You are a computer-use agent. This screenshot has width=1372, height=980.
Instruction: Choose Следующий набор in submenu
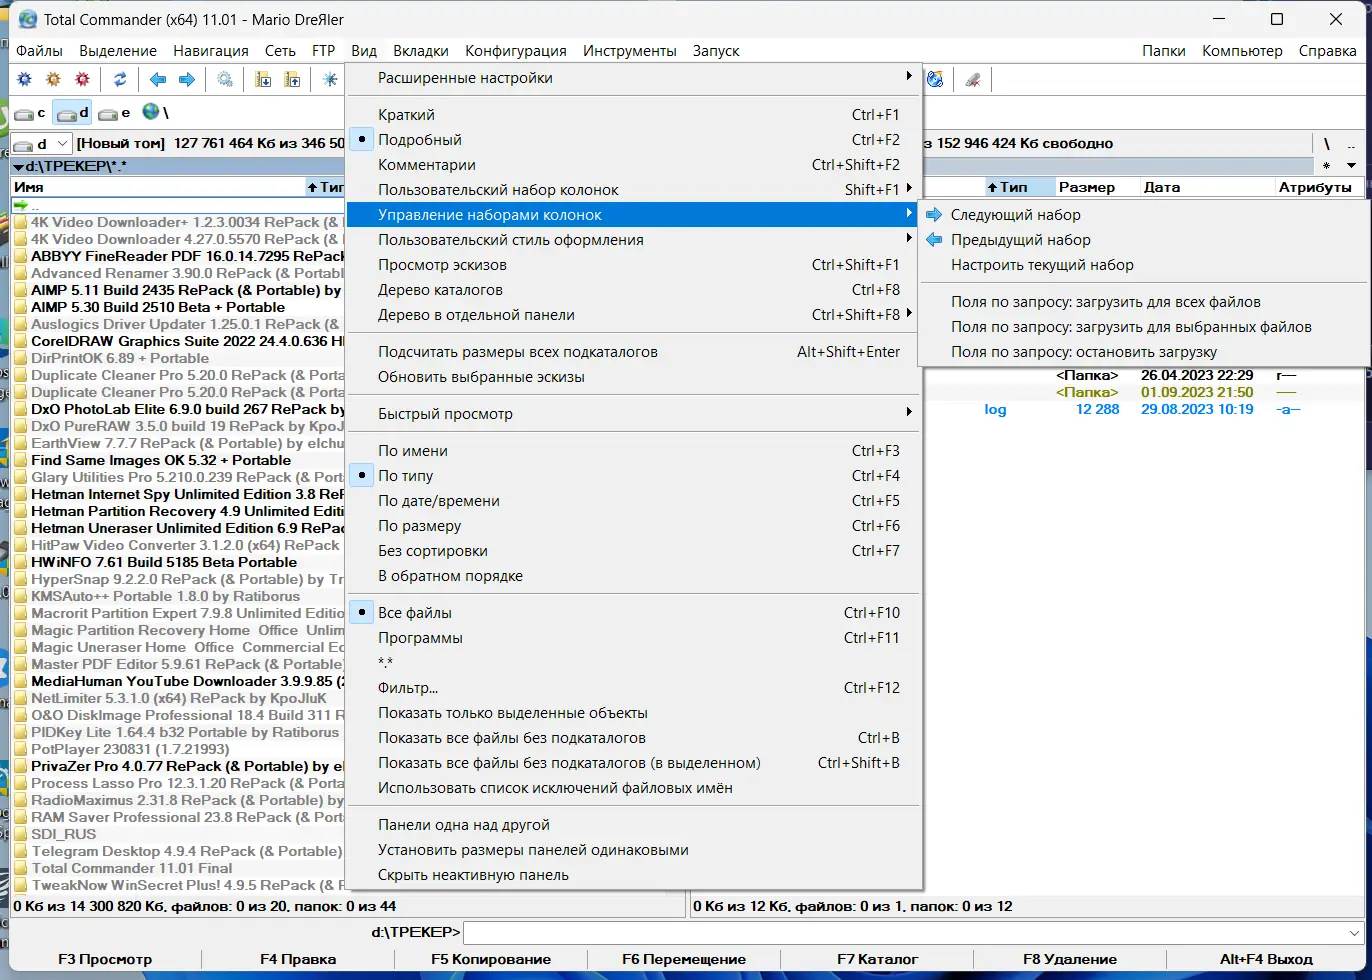pos(1144,215)
